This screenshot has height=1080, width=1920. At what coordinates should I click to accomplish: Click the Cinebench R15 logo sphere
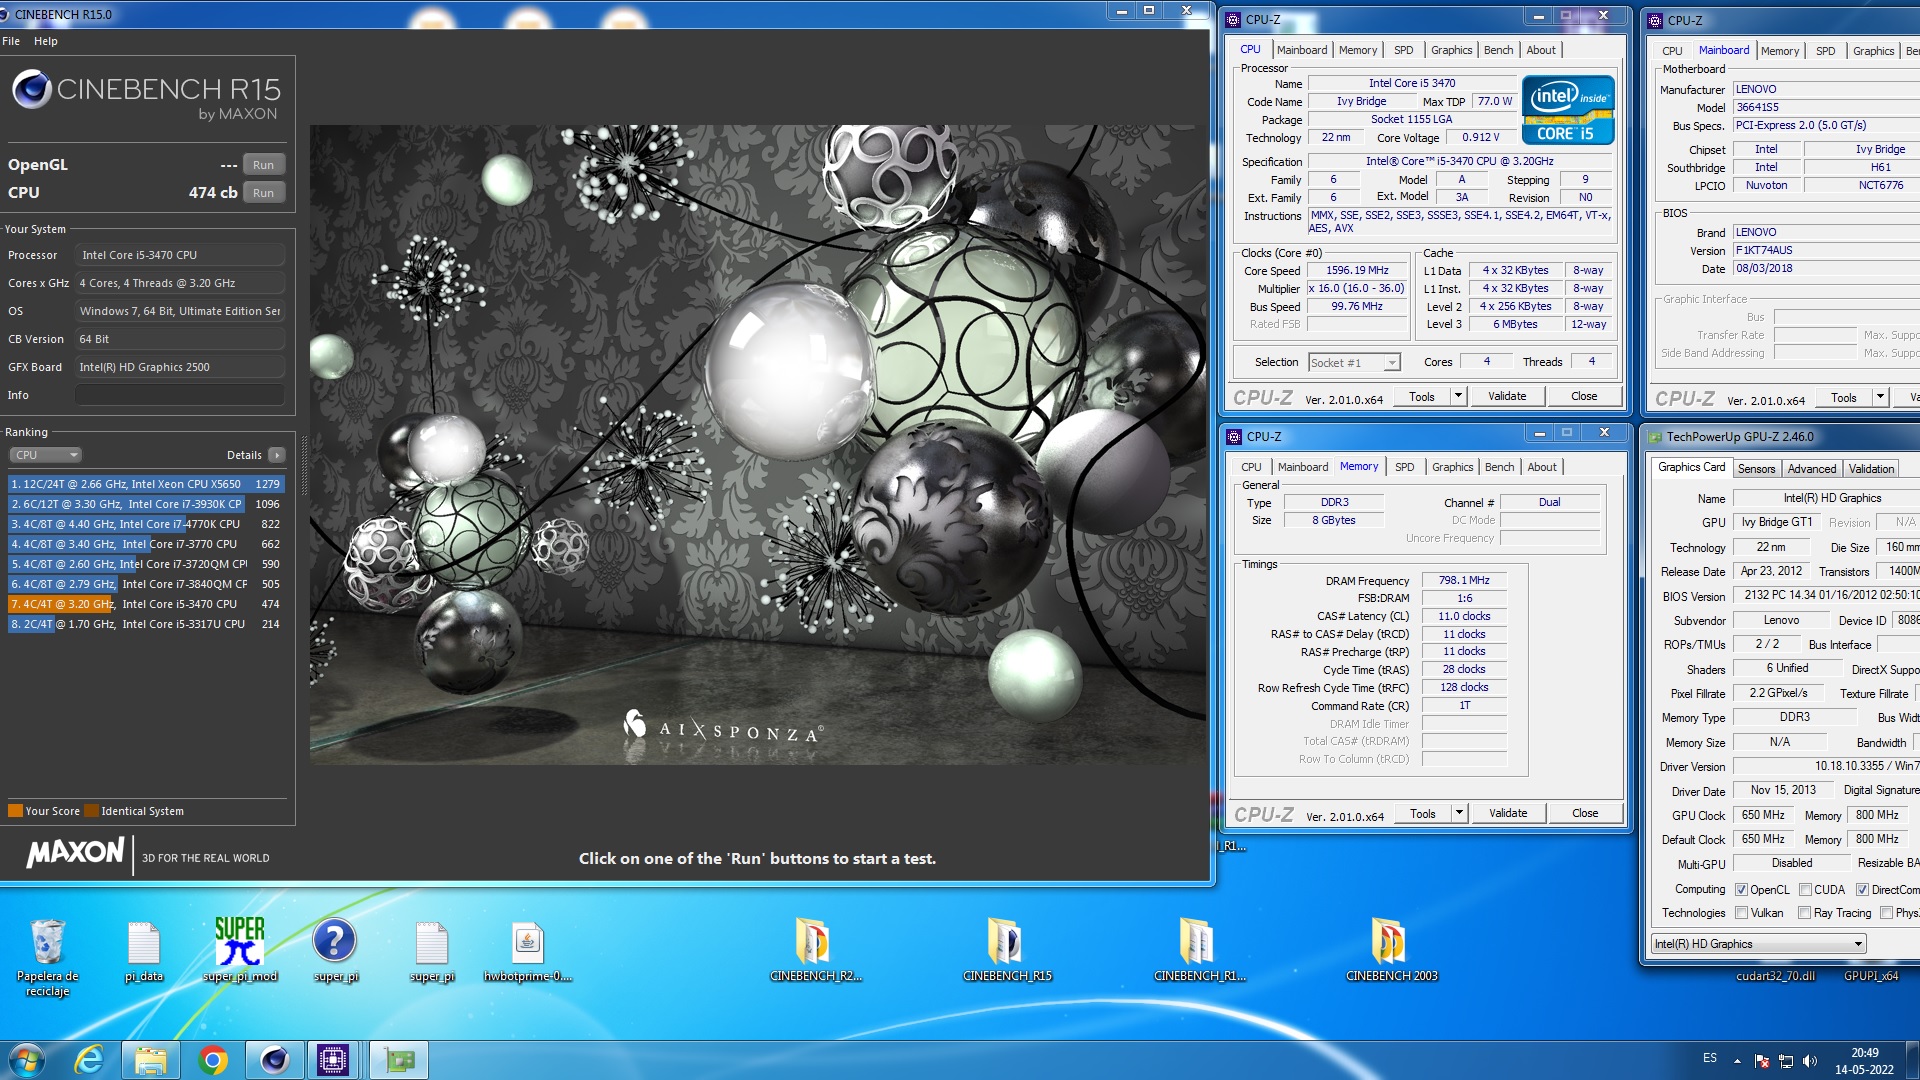[x=31, y=90]
